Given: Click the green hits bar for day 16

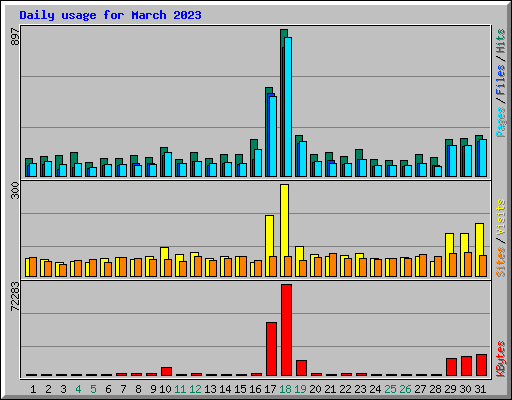Looking at the screenshot, I should click(254, 144).
